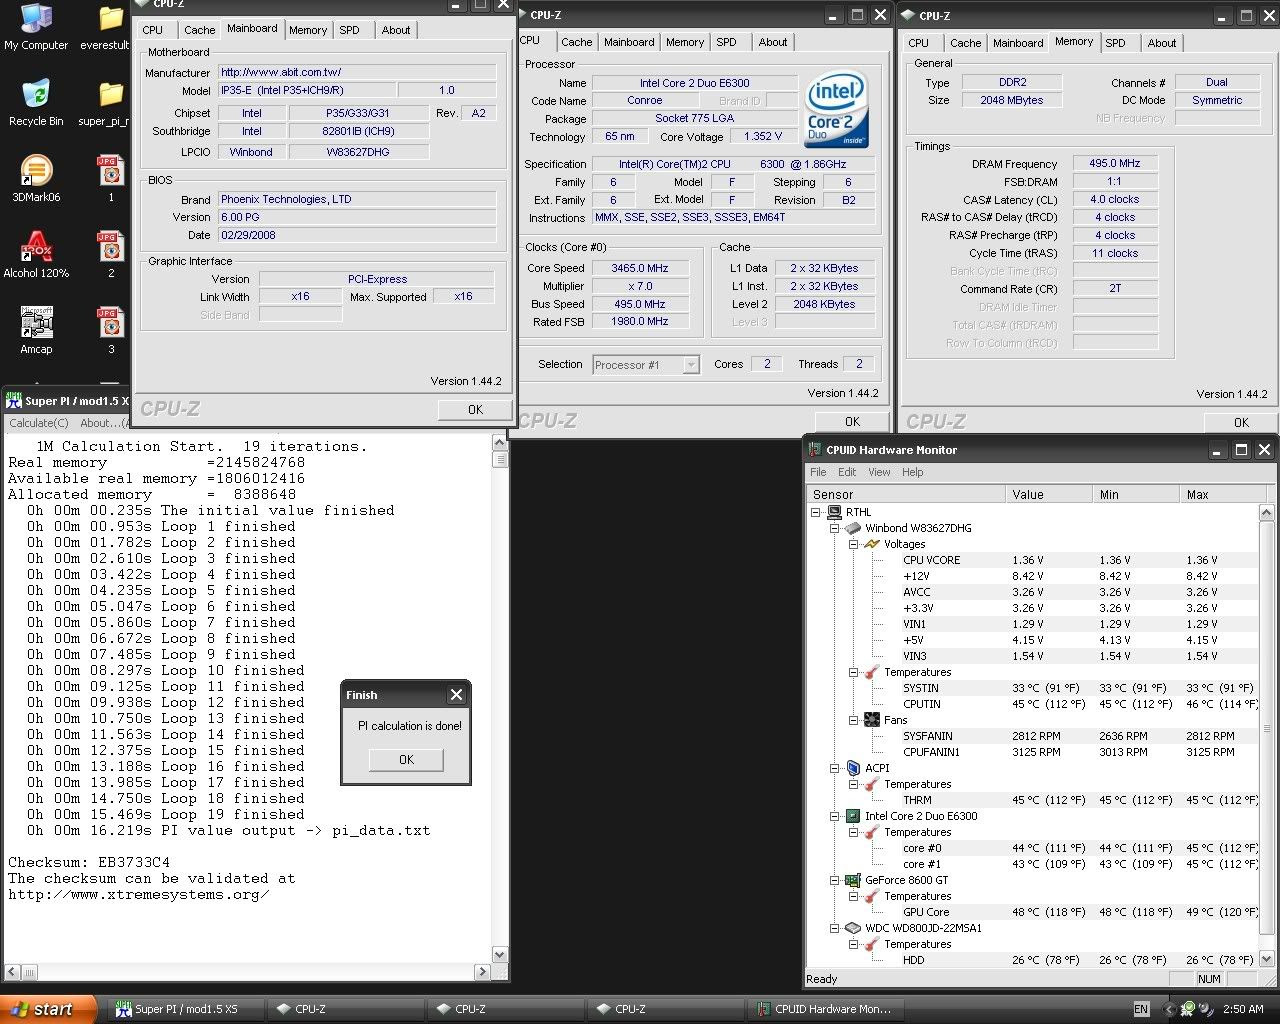Collapse GeForce 8600 GT branch
This screenshot has width=1280, height=1024.
pyautogui.click(x=835, y=880)
